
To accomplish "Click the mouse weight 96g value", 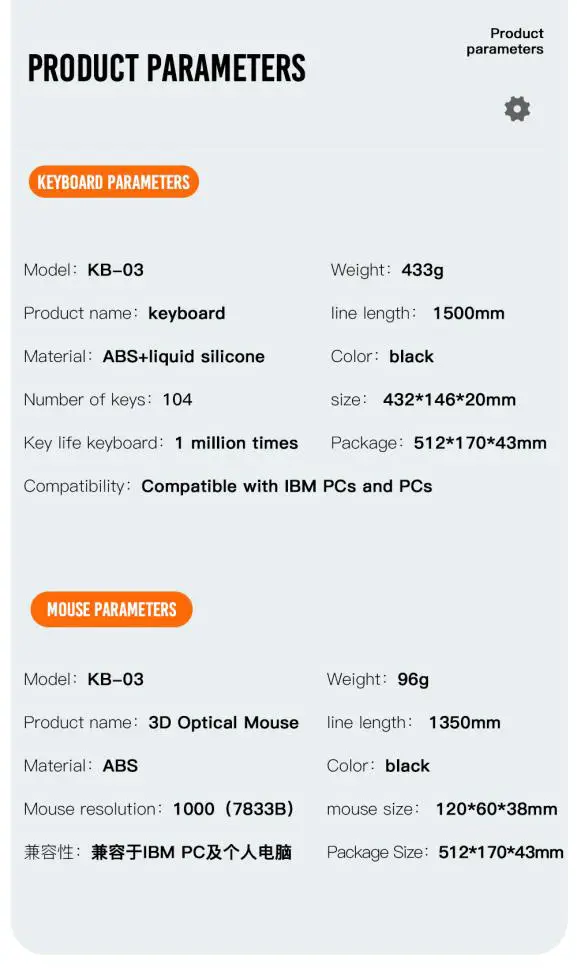I will [x=413, y=680].
